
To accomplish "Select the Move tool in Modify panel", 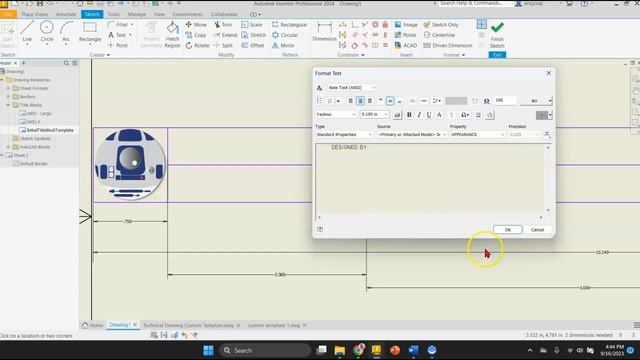I will click(196, 24).
